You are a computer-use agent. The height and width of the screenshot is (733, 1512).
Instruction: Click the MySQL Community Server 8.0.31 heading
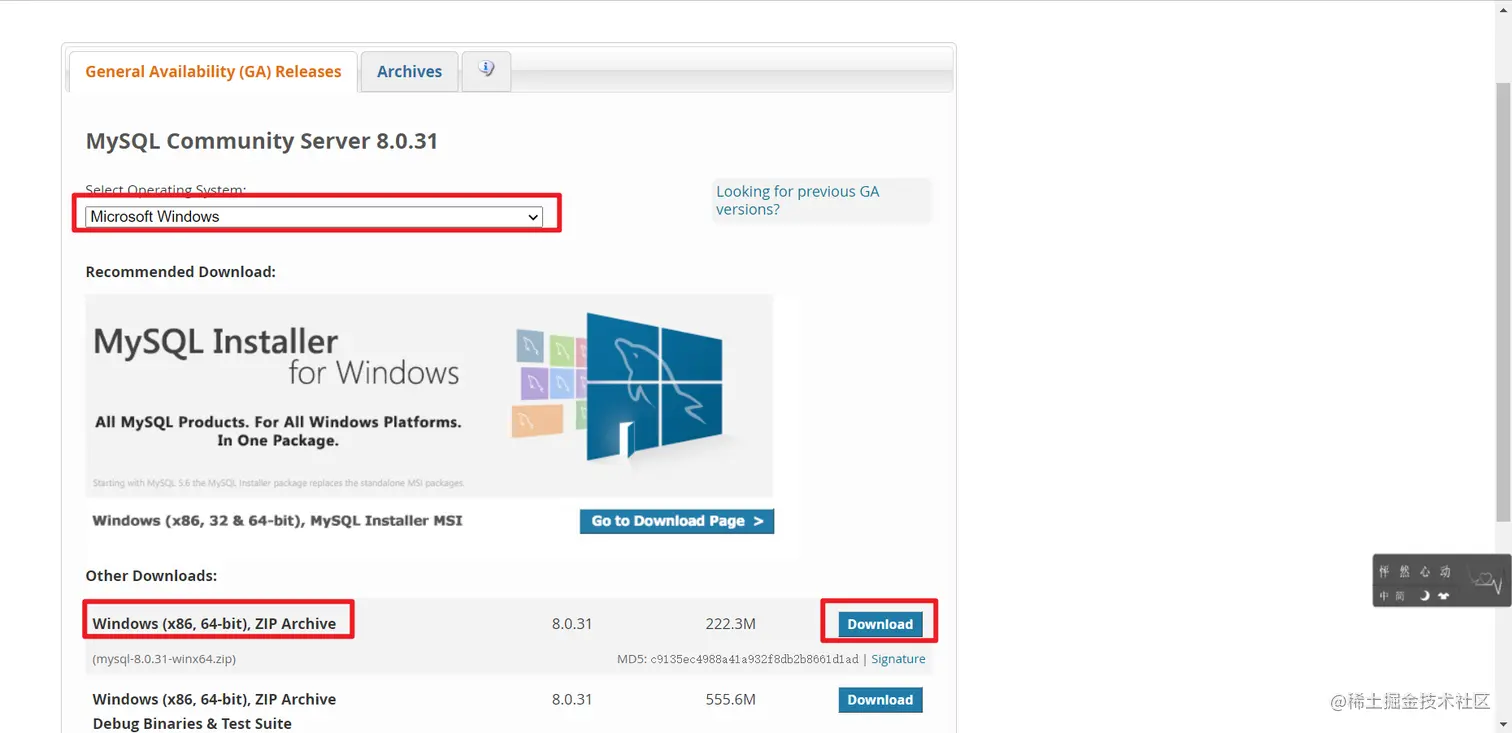[x=262, y=141]
